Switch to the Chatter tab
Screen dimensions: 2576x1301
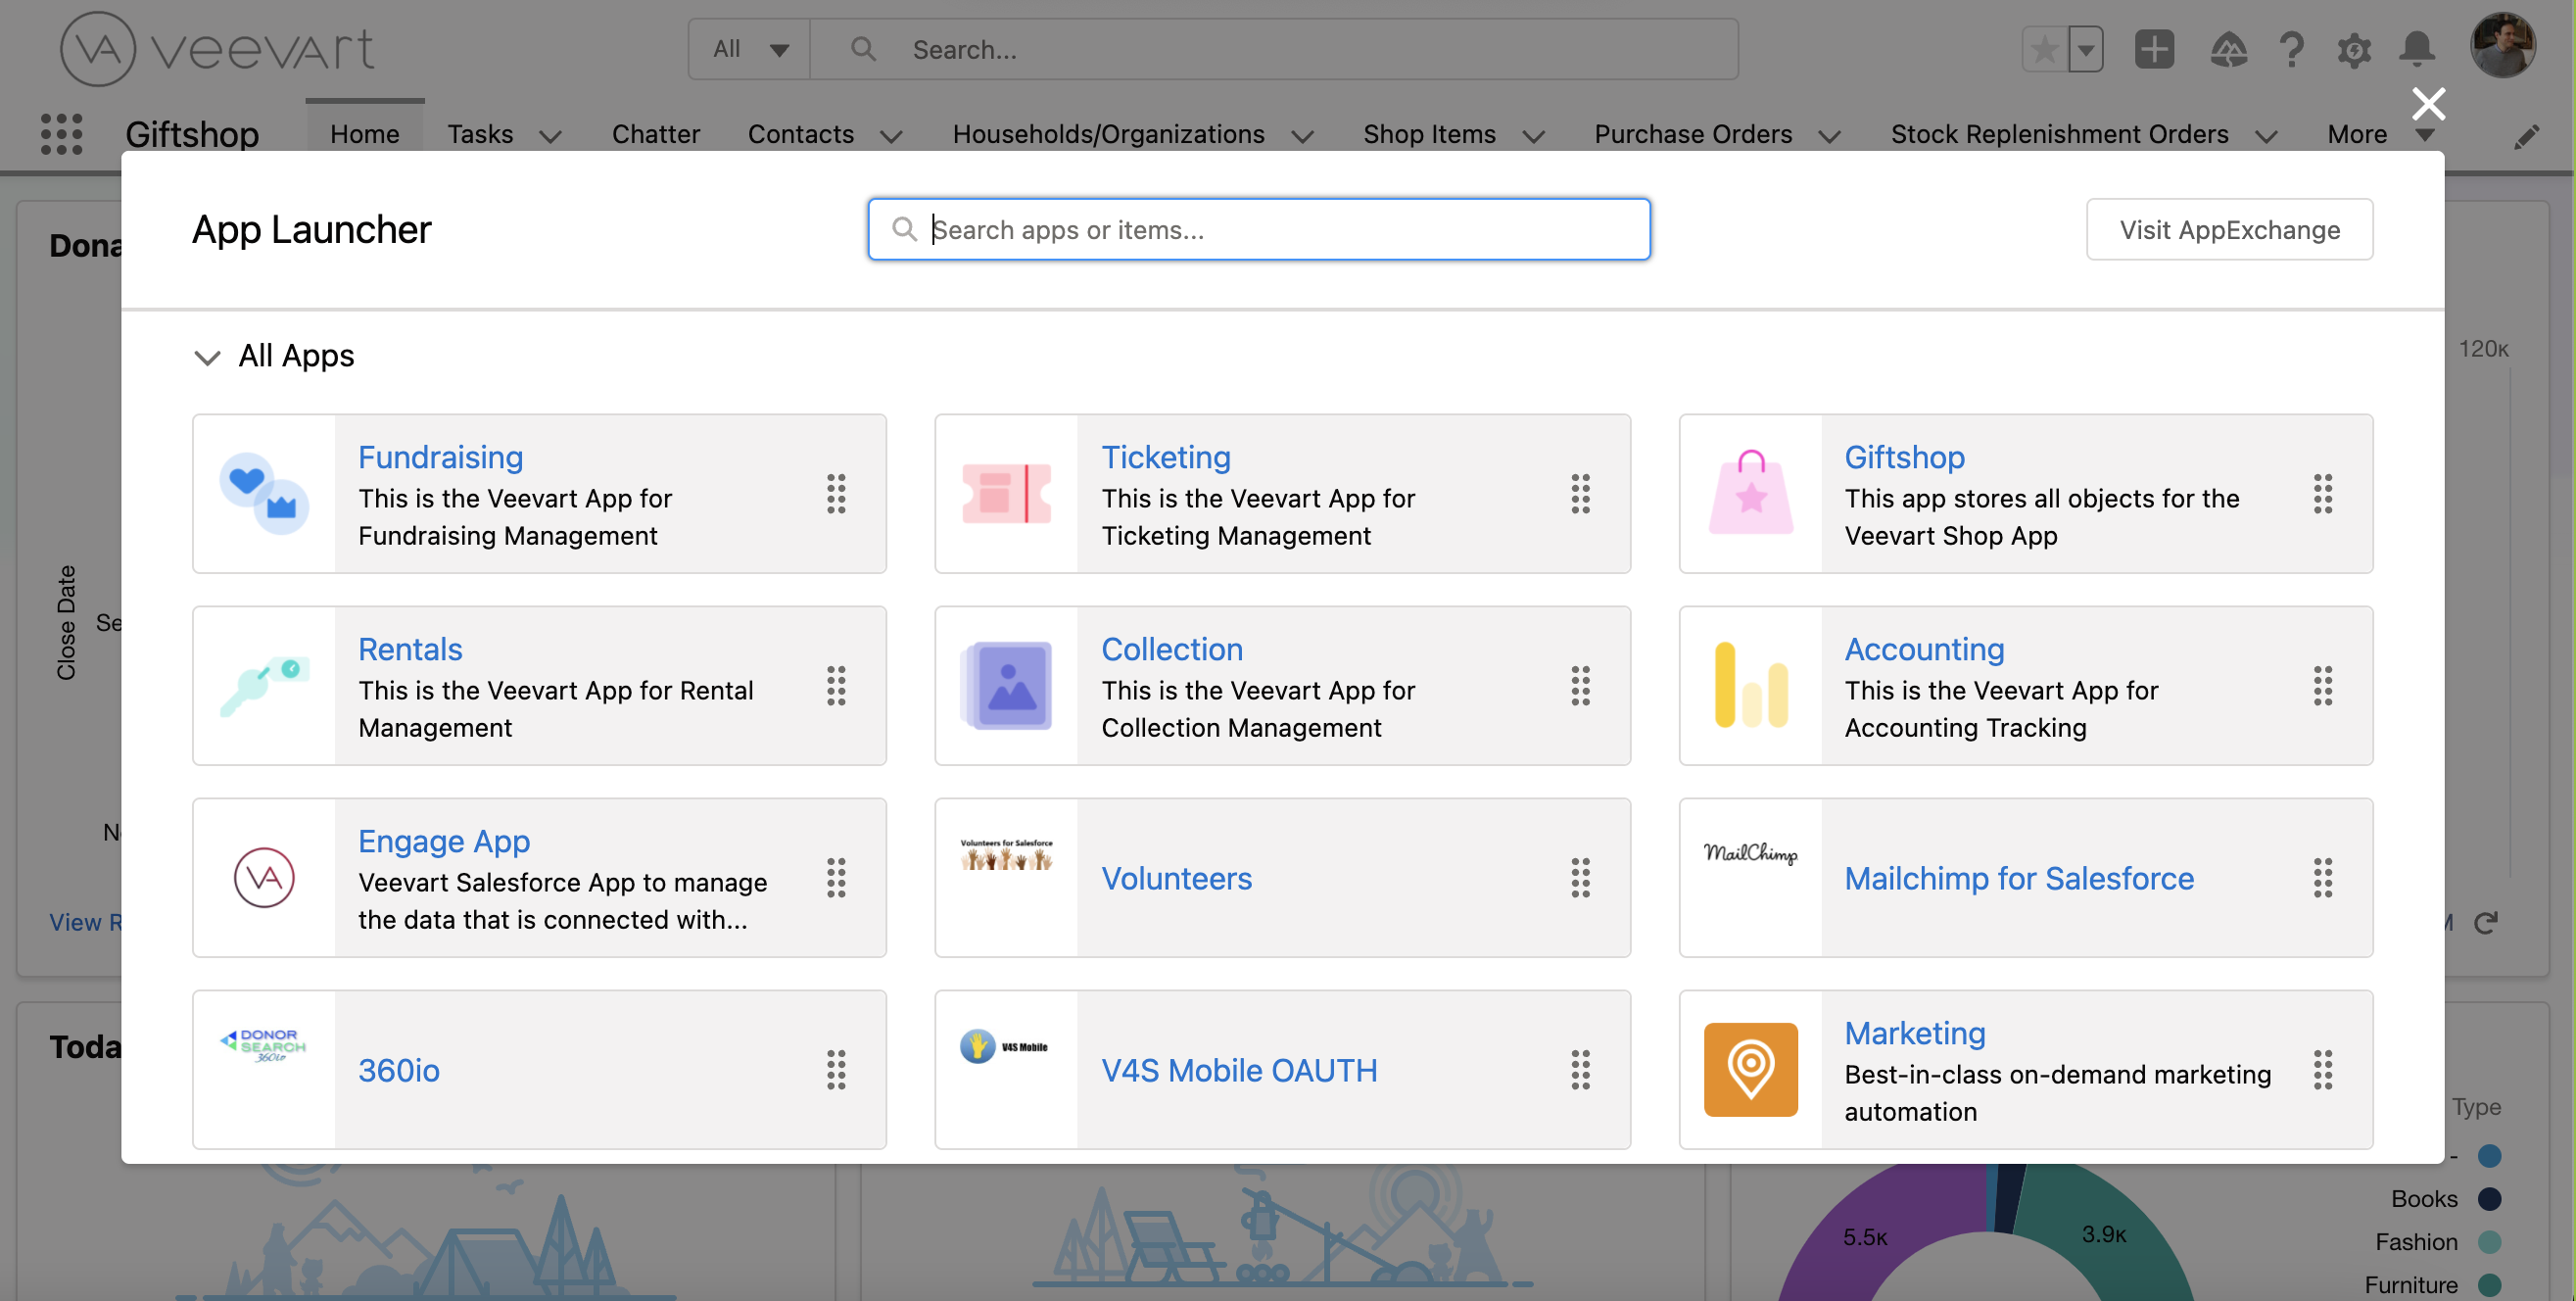coord(655,134)
